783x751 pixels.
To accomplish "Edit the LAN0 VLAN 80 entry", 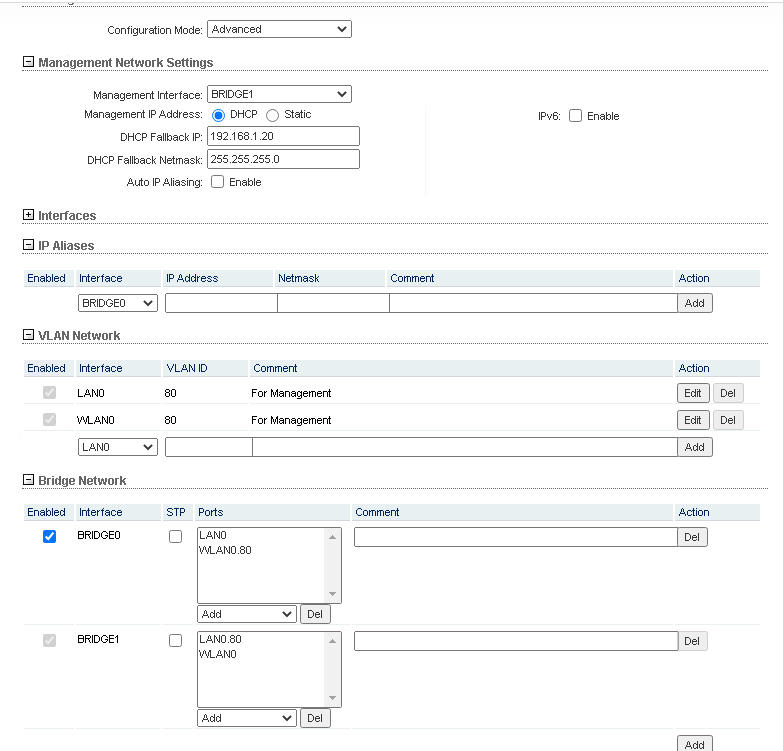I will click(693, 393).
